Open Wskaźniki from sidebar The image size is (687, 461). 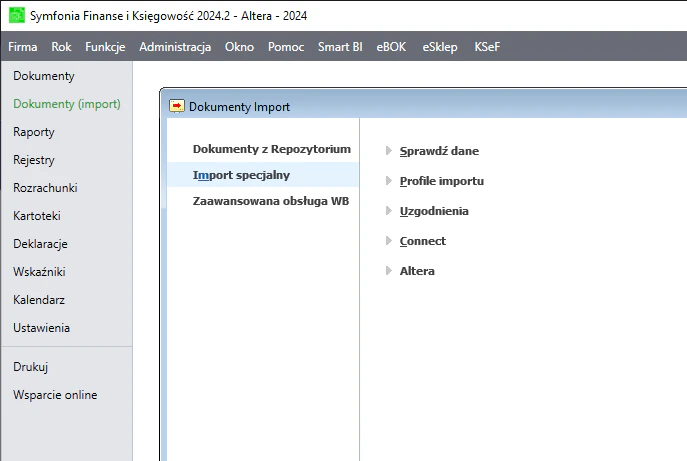[x=39, y=272]
